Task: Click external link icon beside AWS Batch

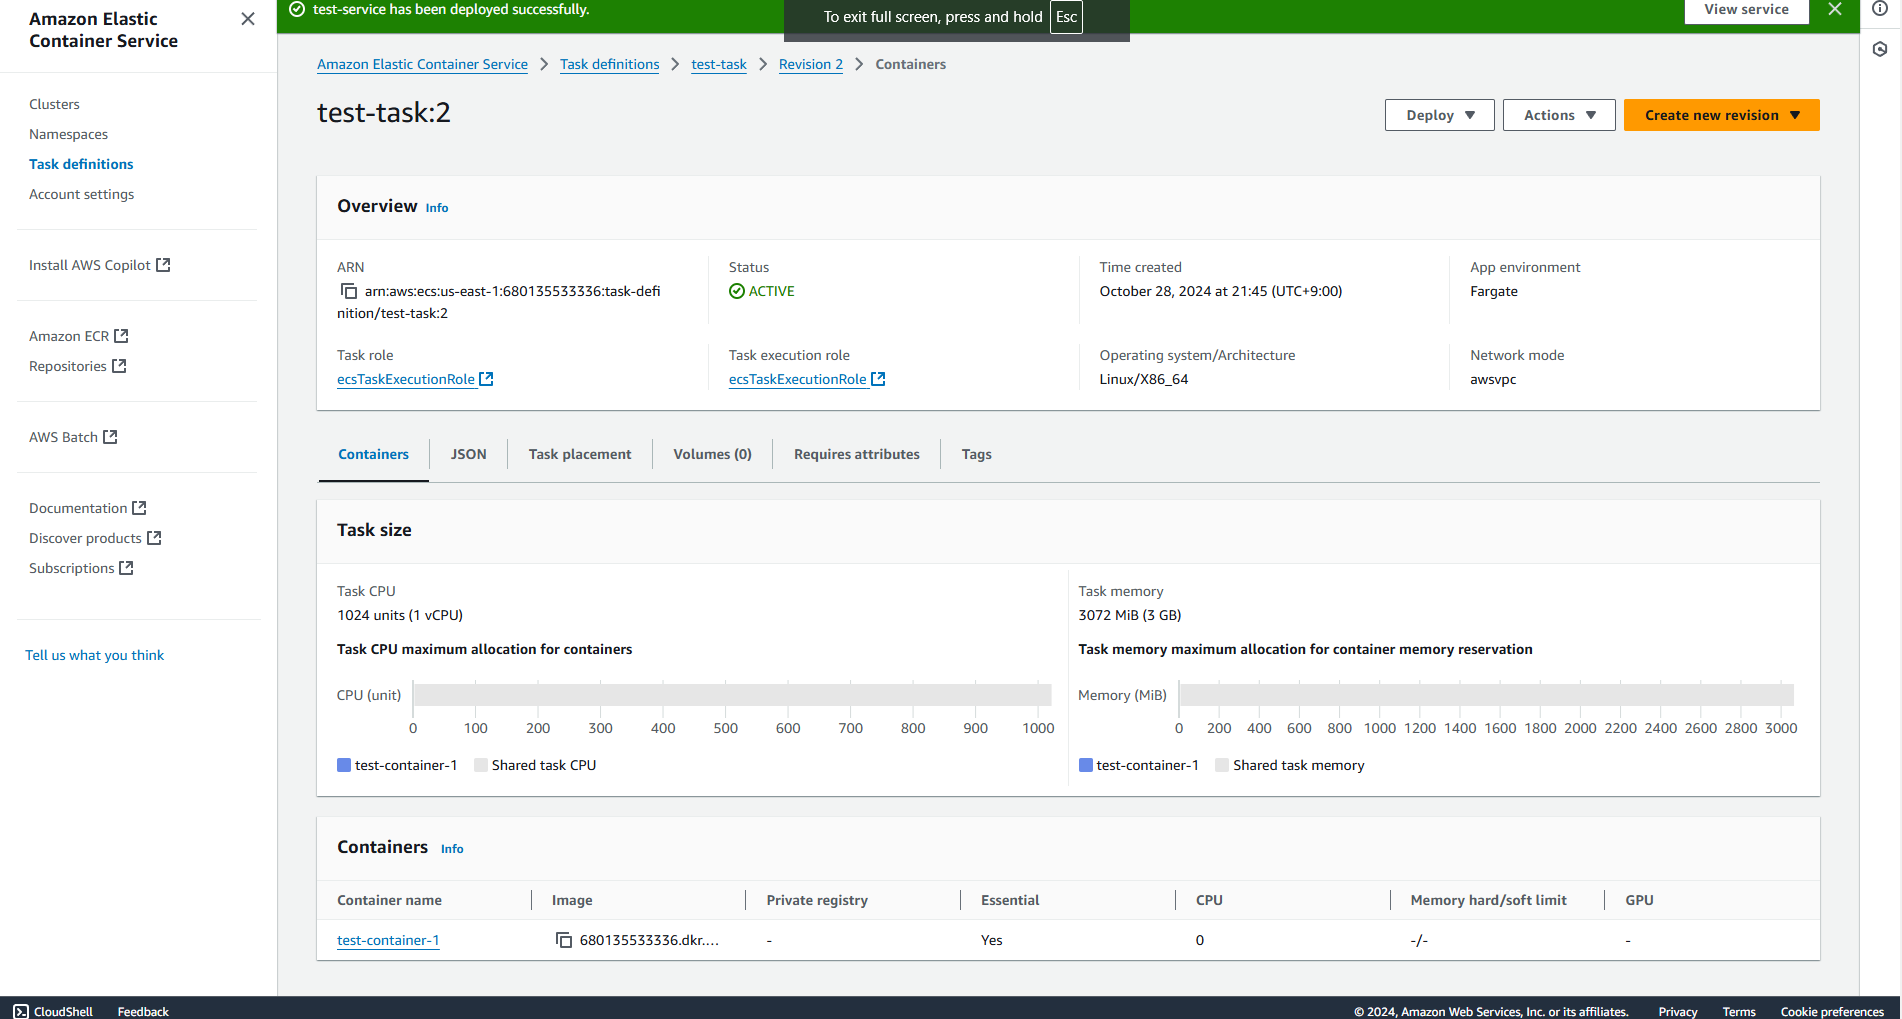Action: [x=110, y=437]
